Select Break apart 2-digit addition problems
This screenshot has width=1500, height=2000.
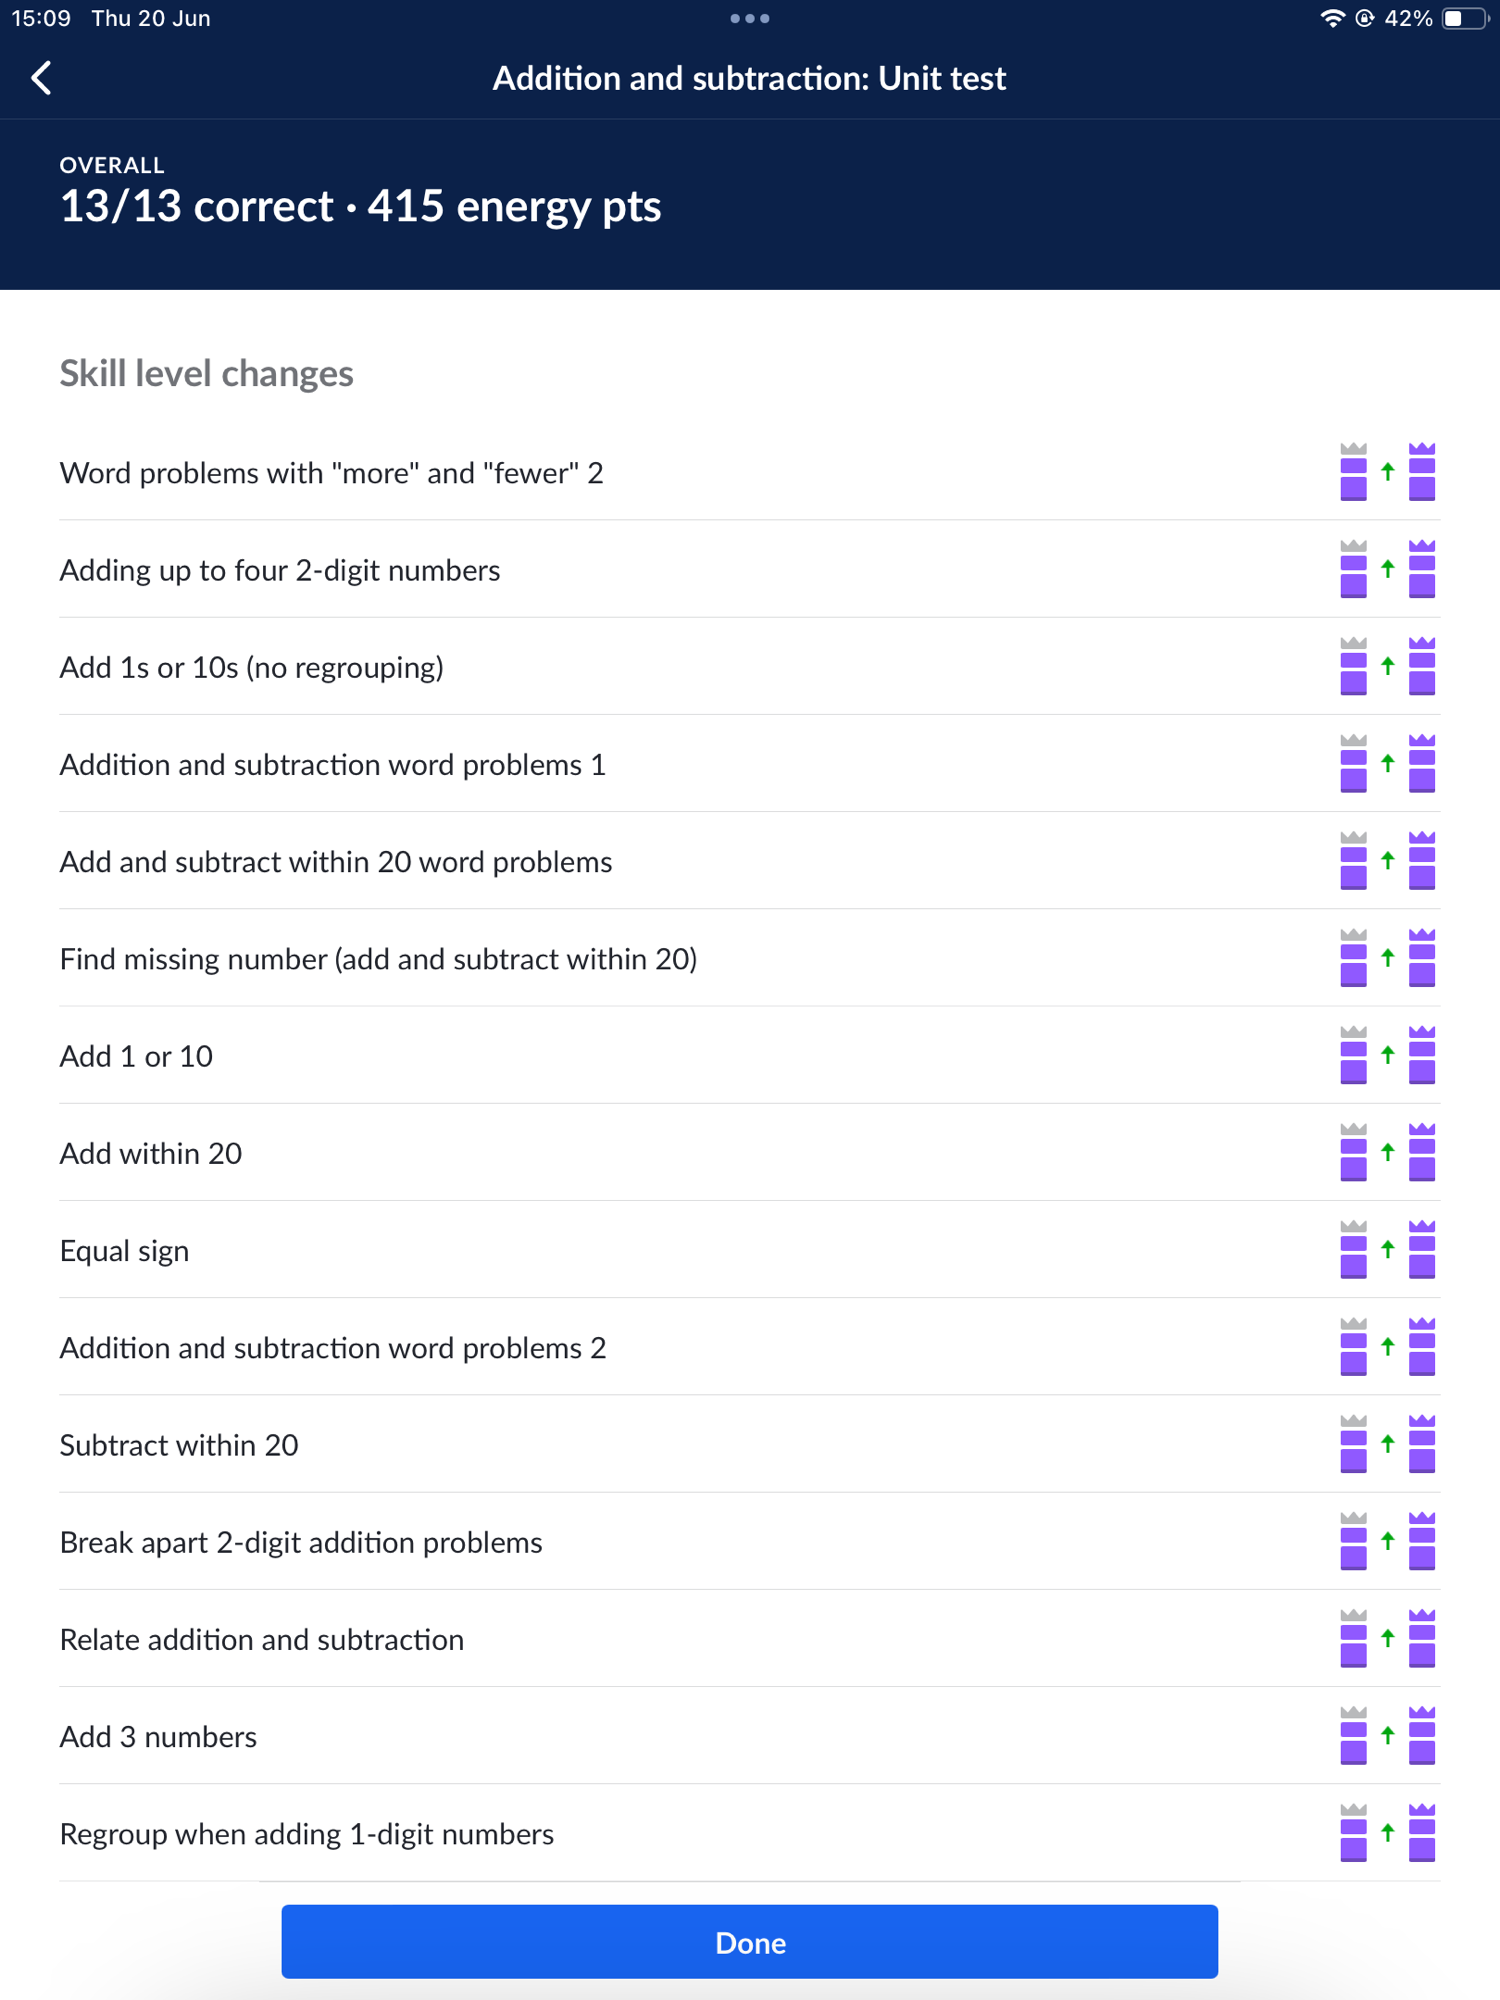click(x=300, y=1542)
